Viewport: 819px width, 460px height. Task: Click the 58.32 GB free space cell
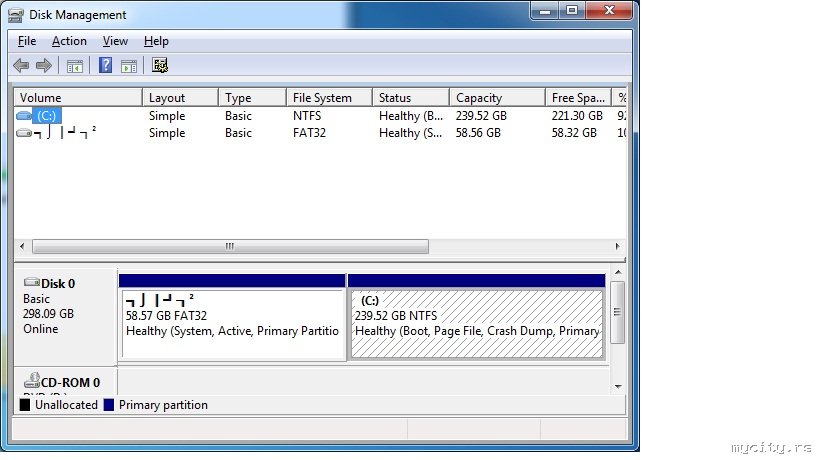[574, 133]
